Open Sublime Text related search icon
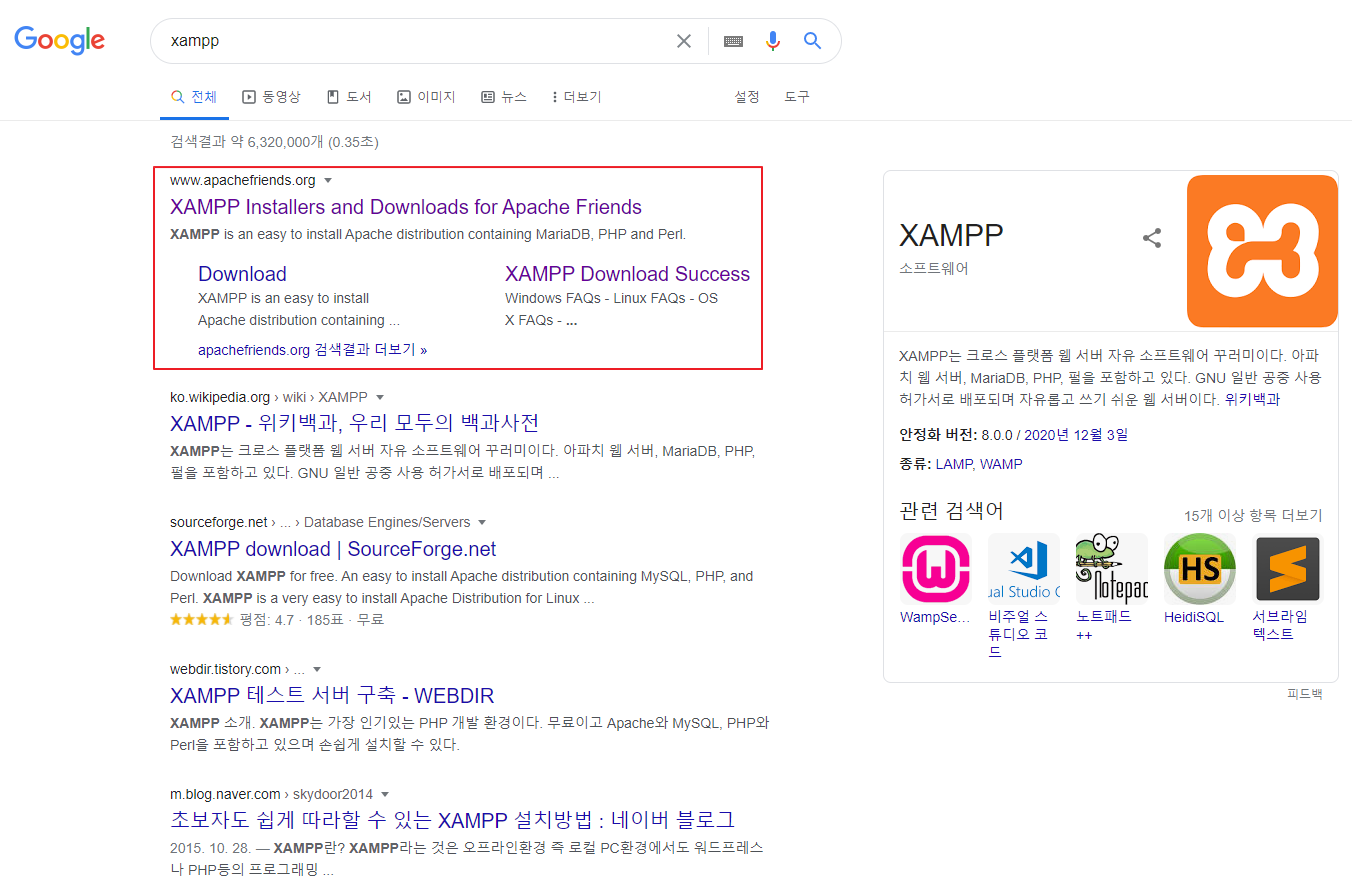1352x894 pixels. pos(1288,568)
